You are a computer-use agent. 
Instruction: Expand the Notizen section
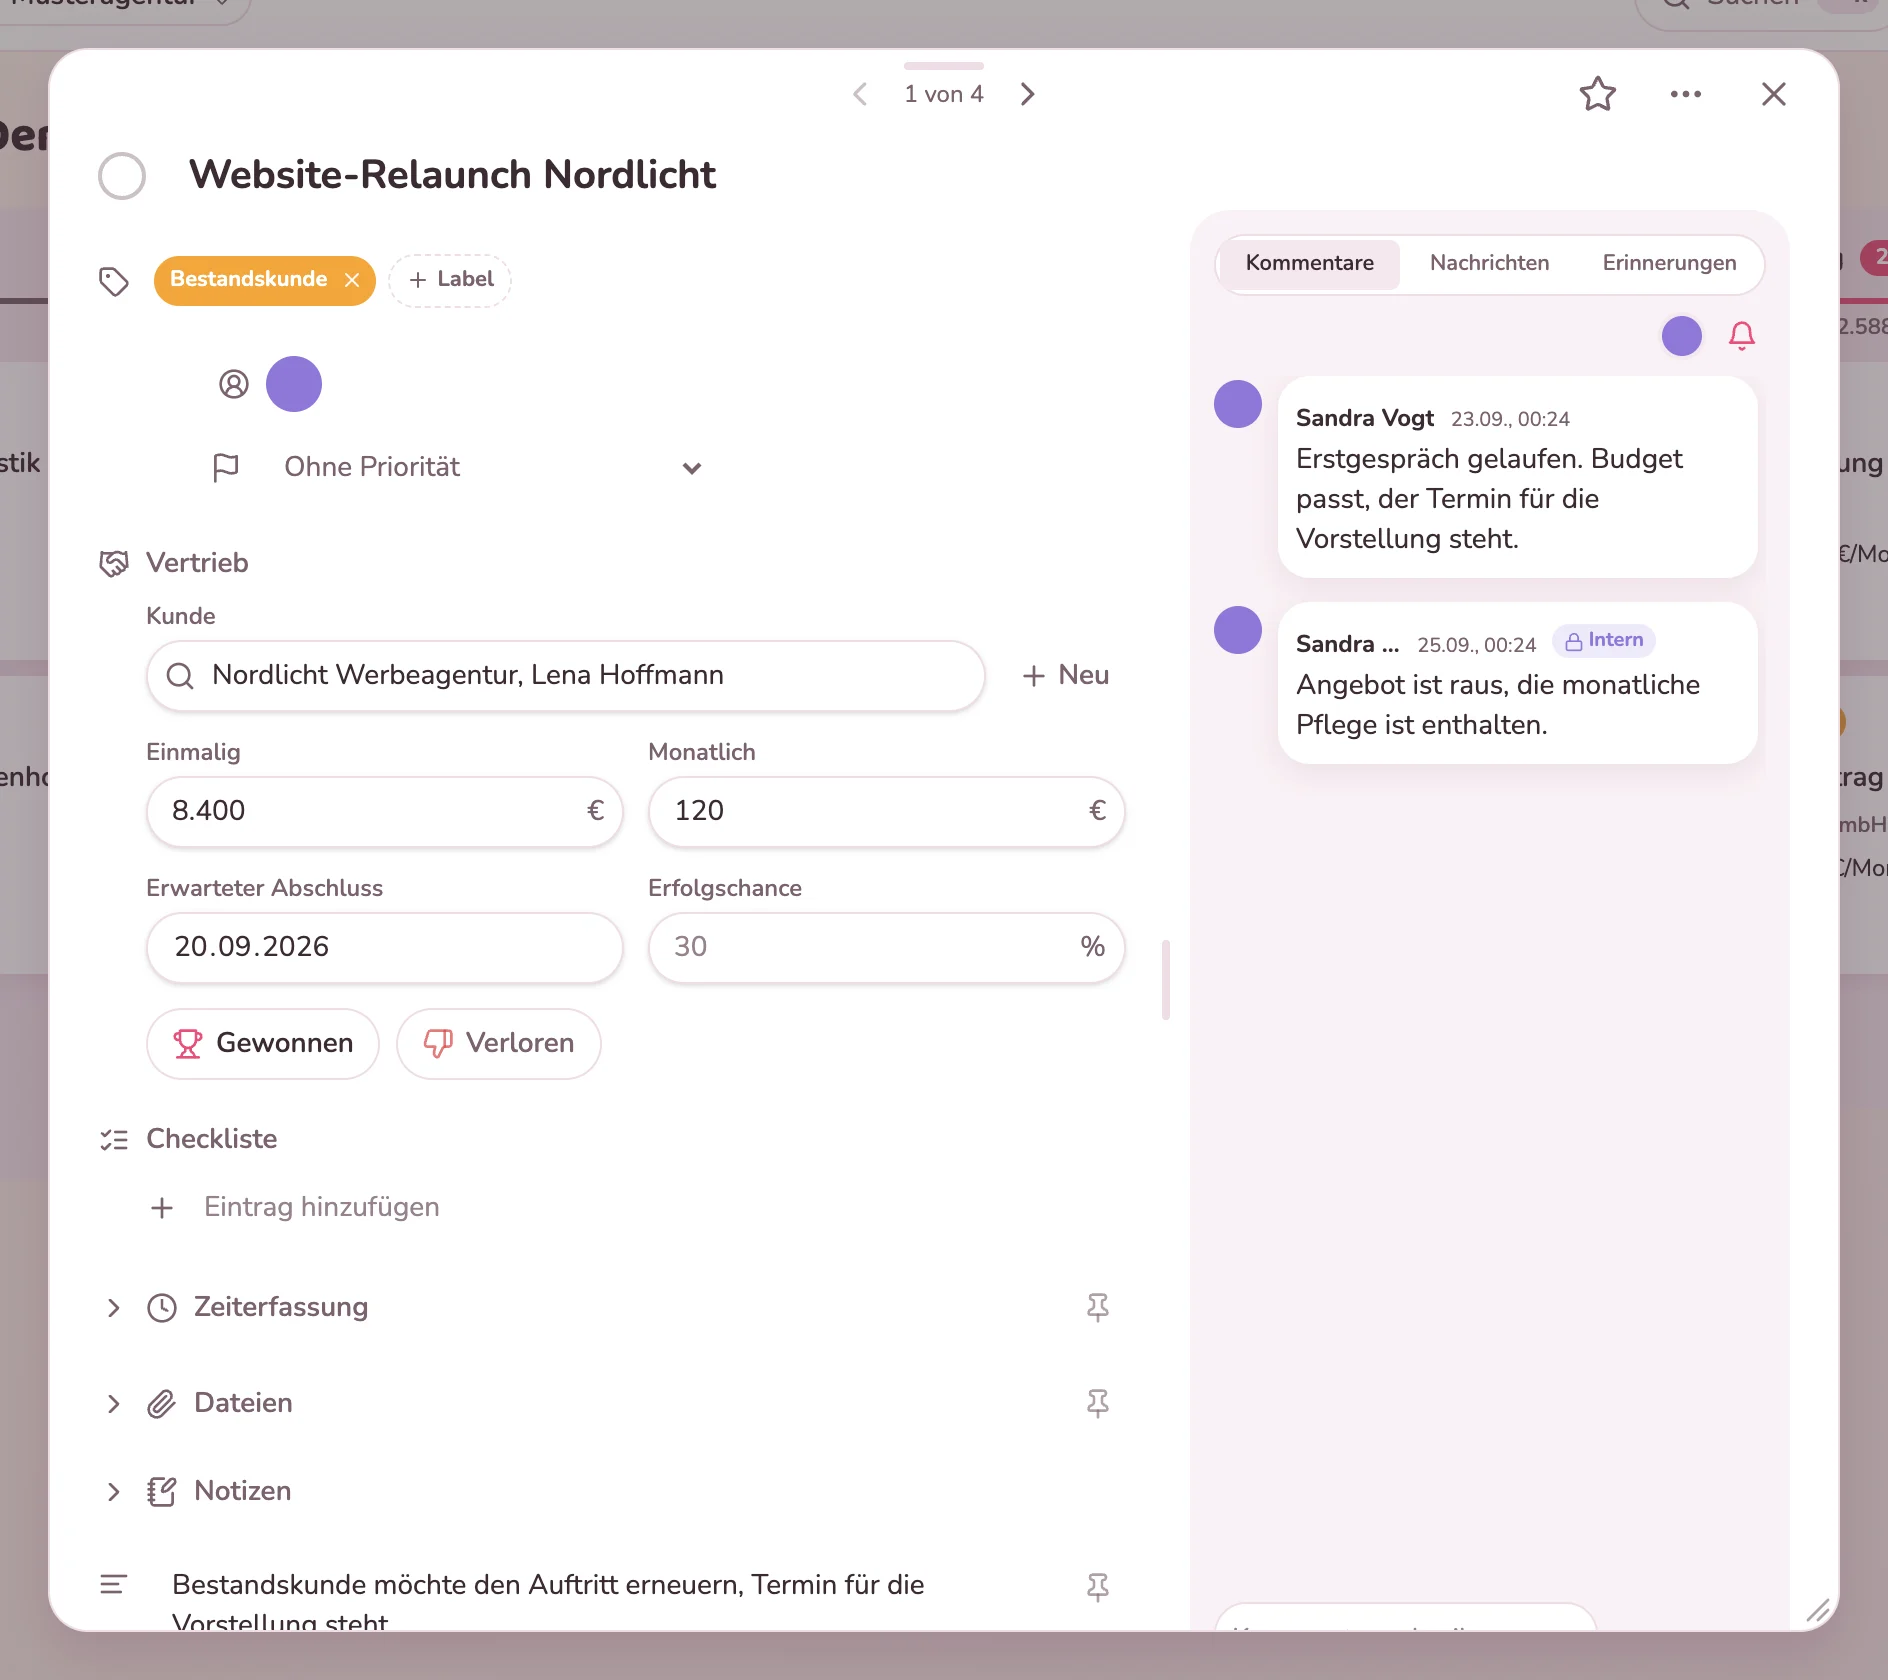(113, 1492)
